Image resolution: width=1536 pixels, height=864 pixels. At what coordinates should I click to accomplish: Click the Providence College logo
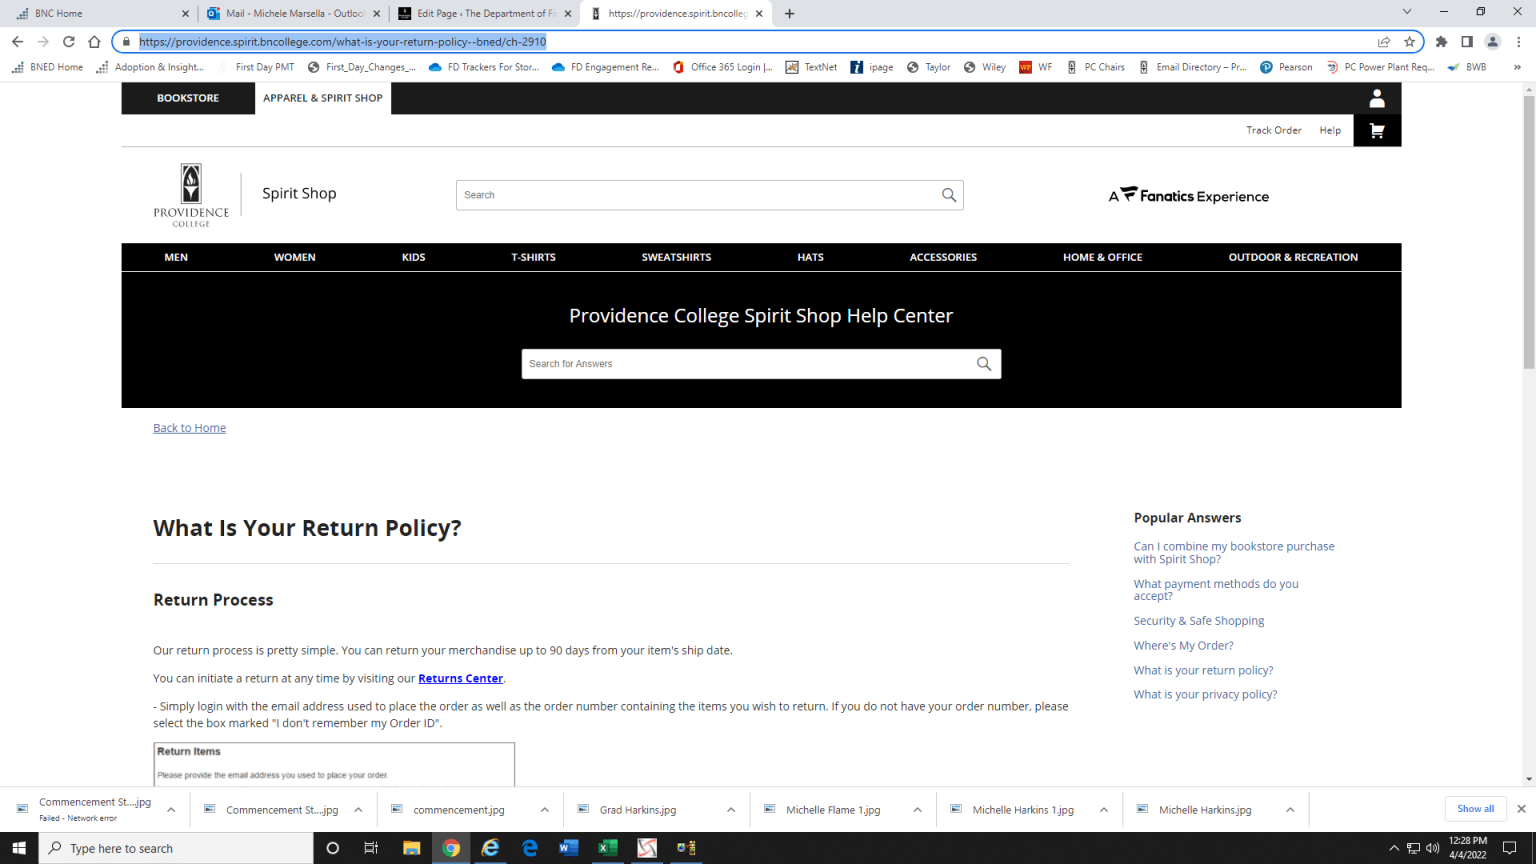click(x=190, y=195)
